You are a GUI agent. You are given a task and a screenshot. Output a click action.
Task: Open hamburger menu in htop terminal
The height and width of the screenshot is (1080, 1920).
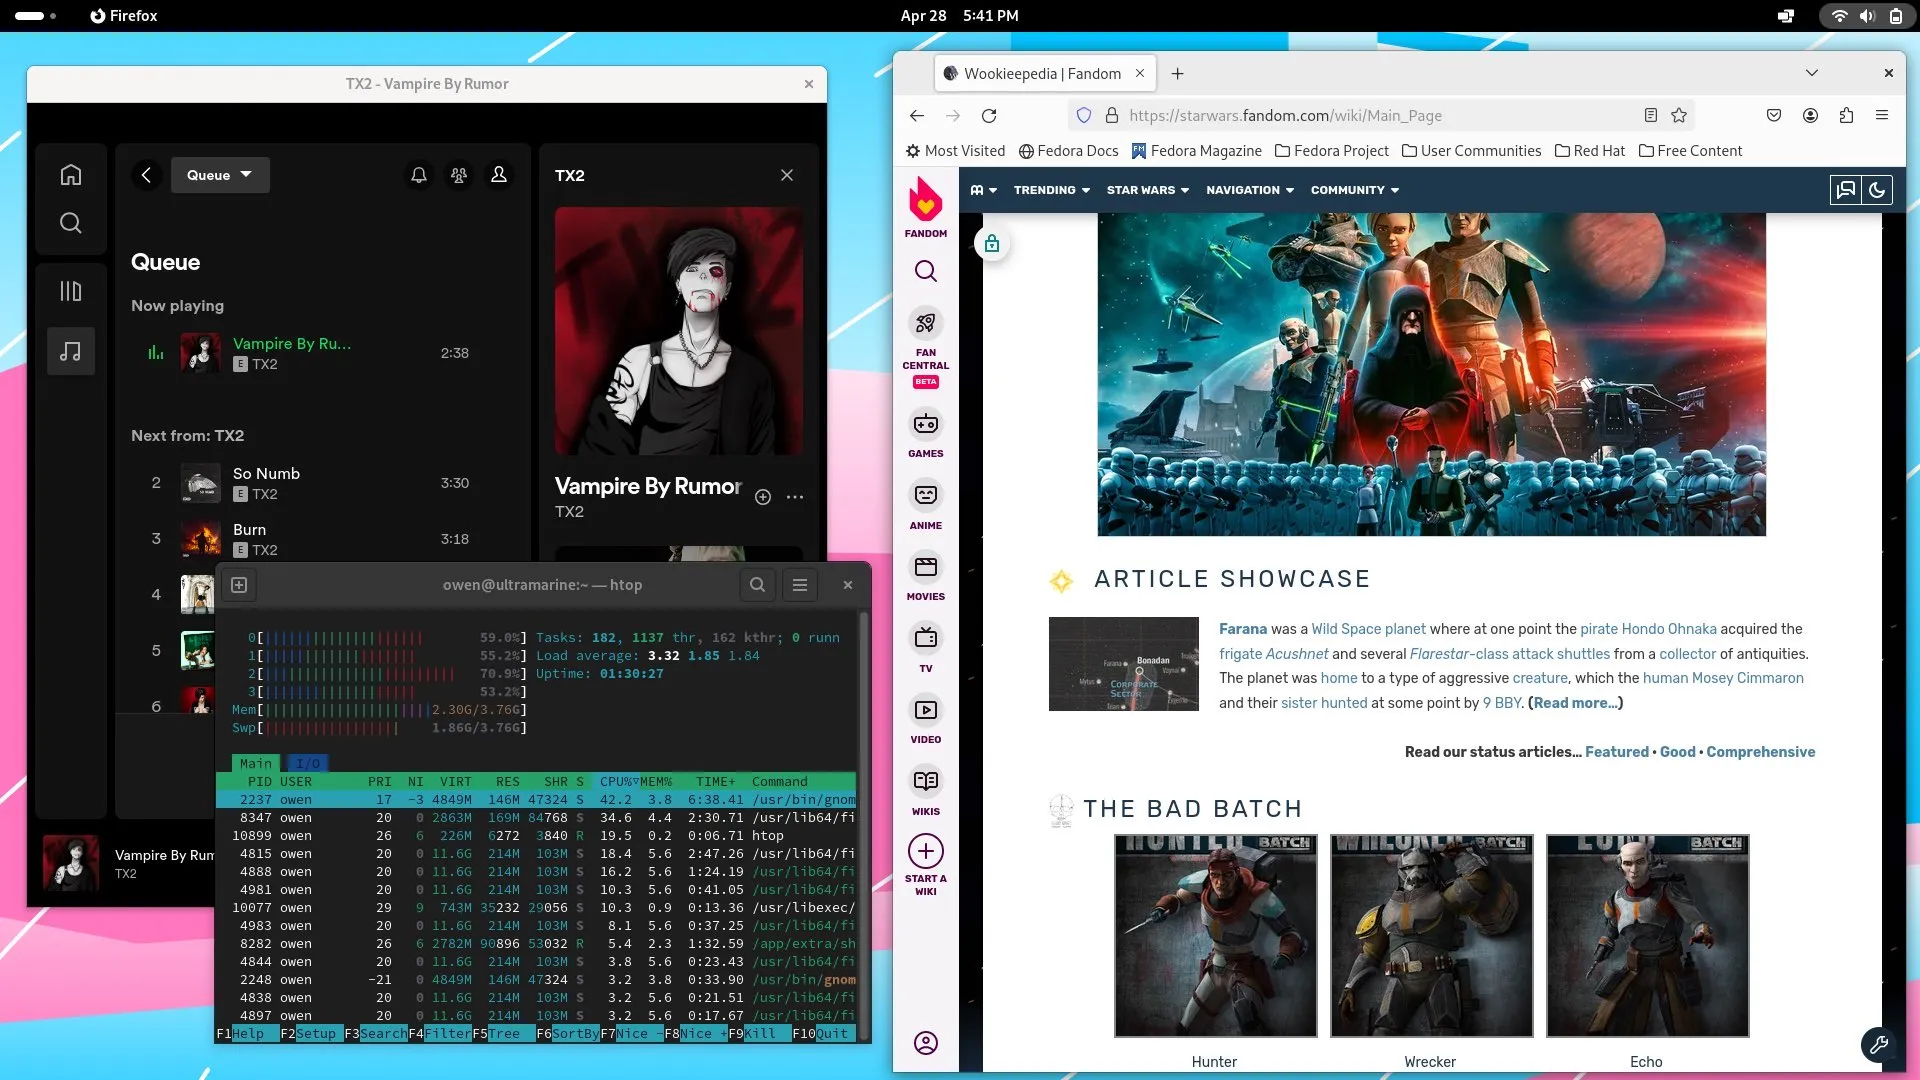(800, 585)
